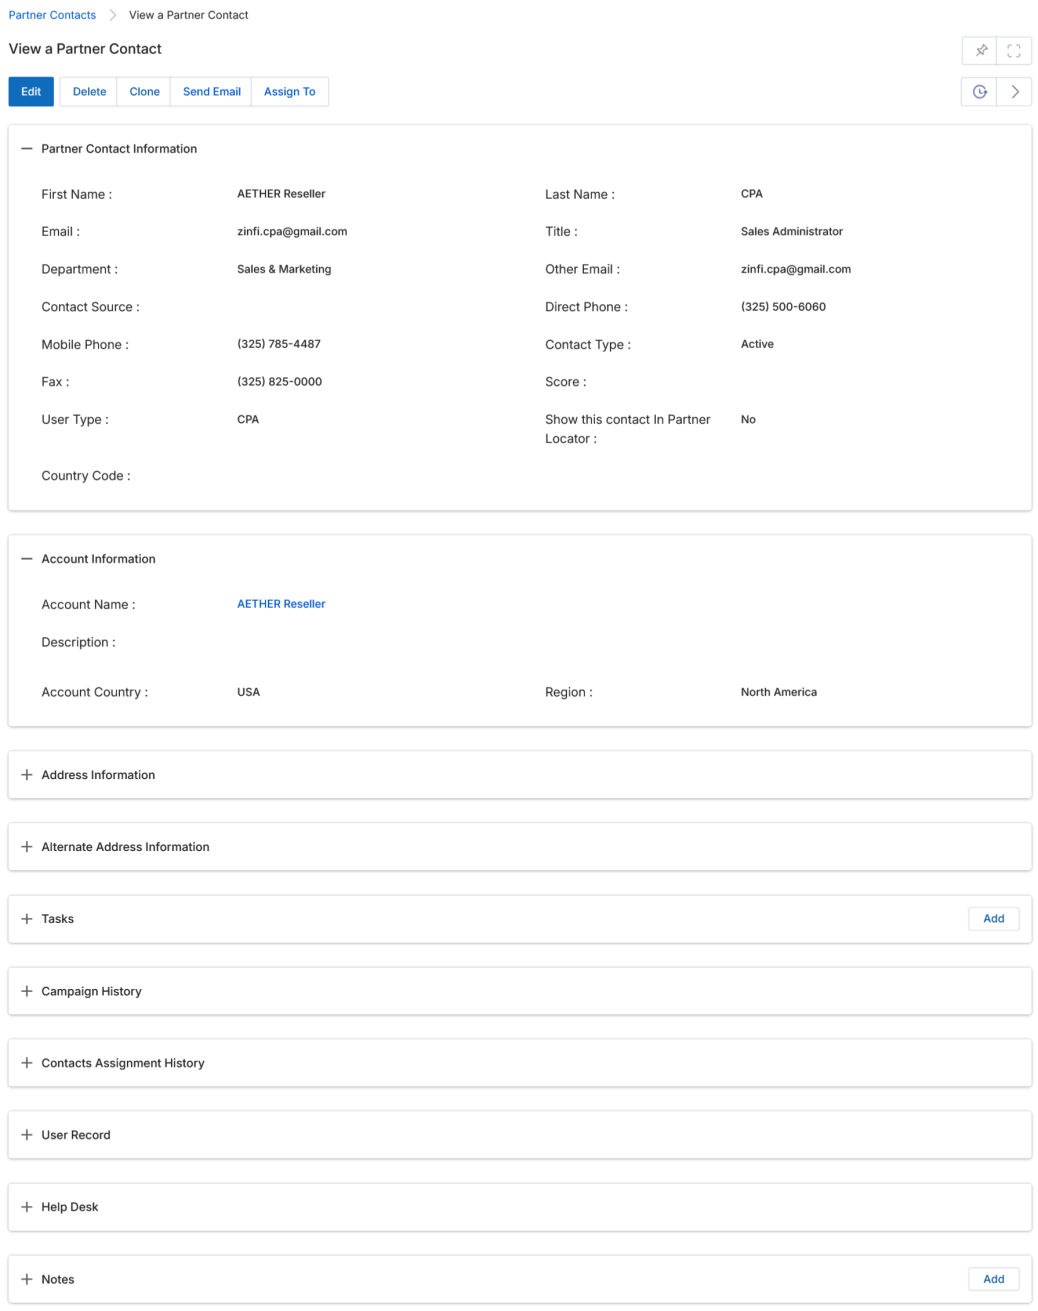Open the history clock icon

(x=980, y=92)
